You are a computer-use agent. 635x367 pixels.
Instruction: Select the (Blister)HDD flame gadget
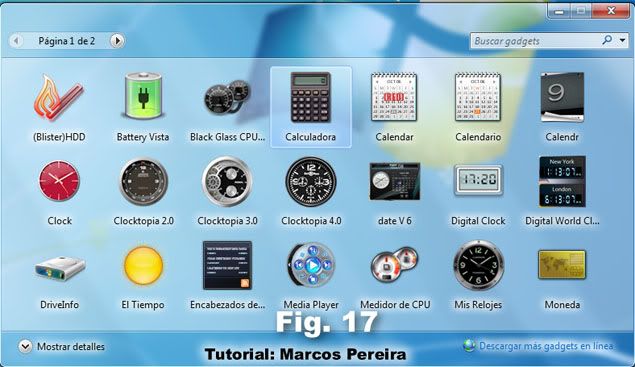[59, 98]
